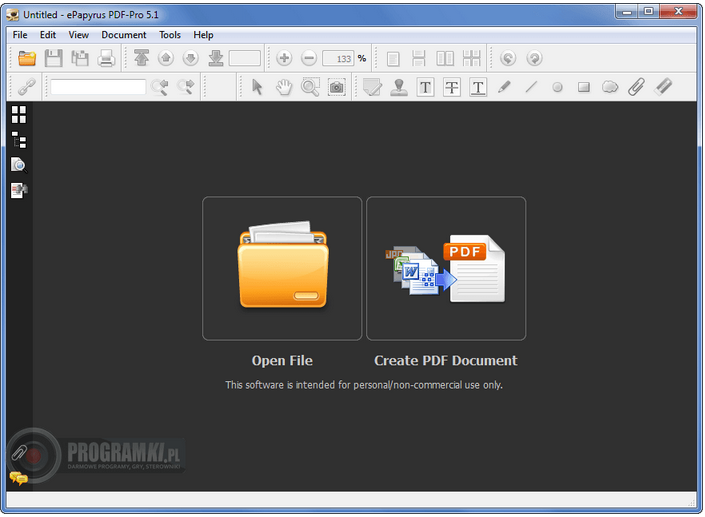705x517 pixels.
Task: Click the Print toolbar icon
Action: click(x=106, y=58)
